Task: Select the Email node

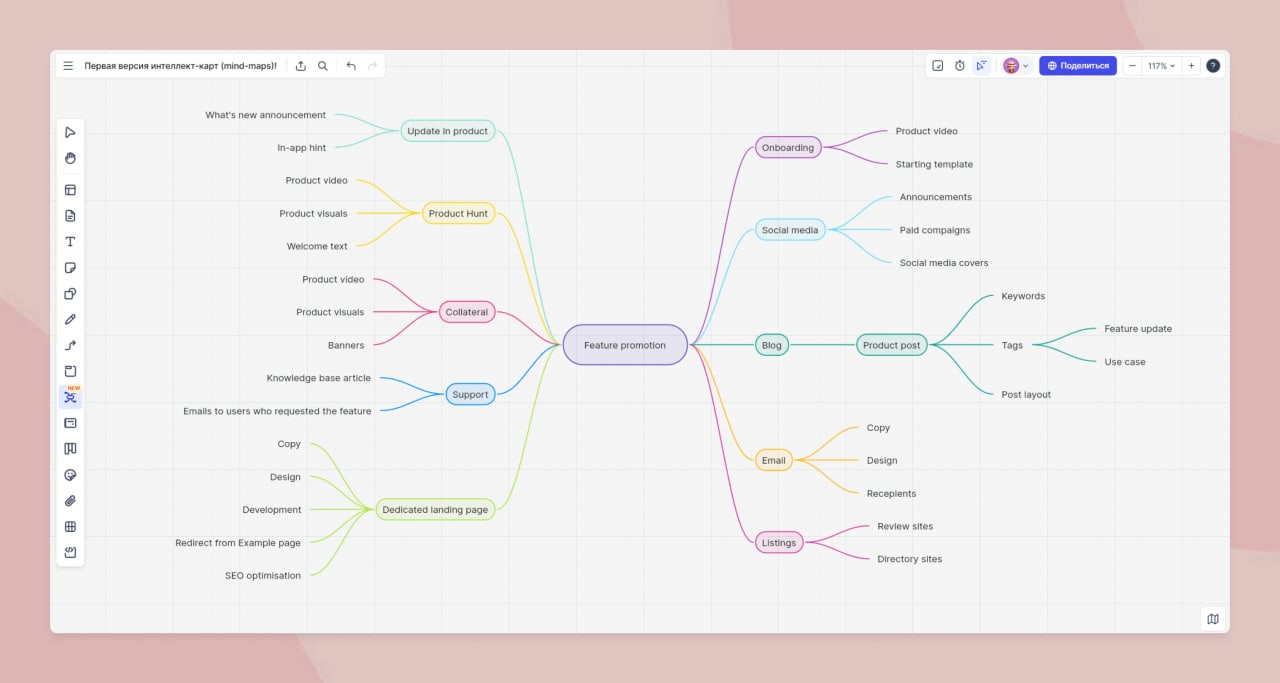Action: pos(774,460)
